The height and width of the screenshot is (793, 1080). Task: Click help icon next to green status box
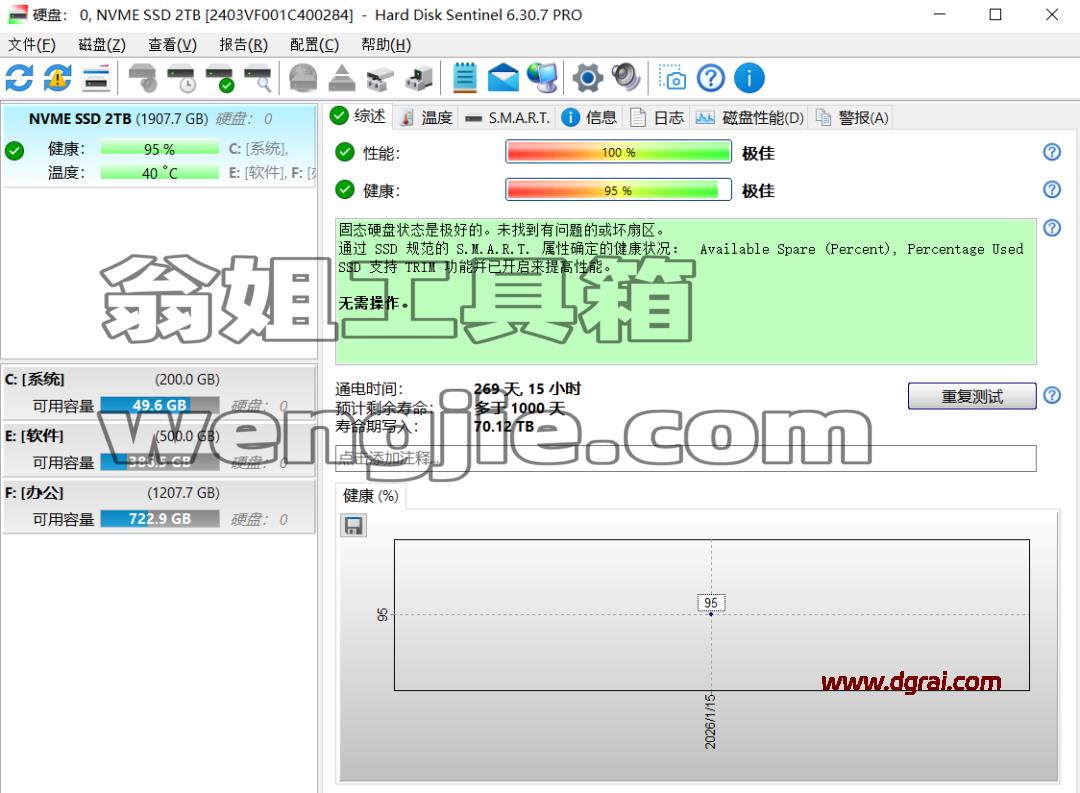1052,227
